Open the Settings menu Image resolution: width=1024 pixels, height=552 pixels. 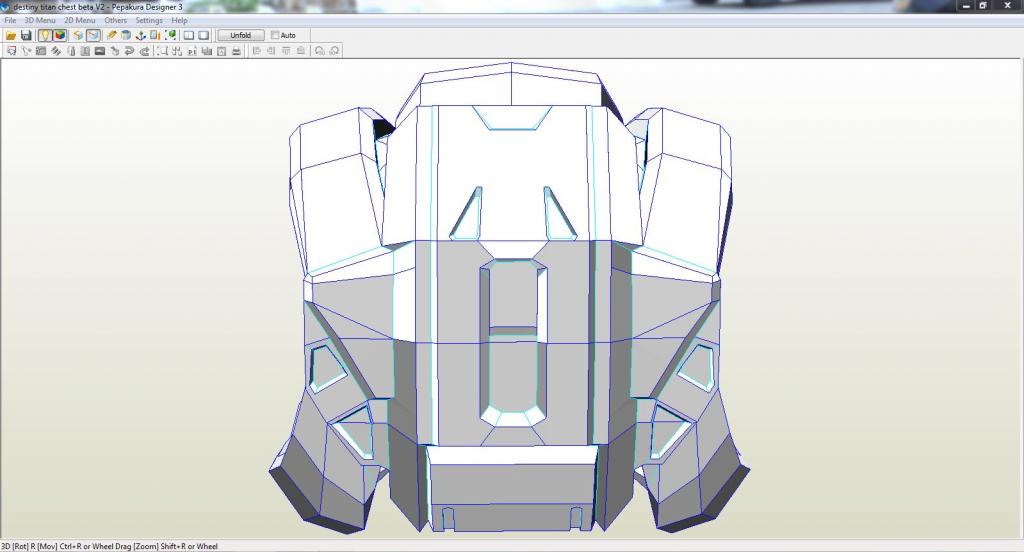(x=149, y=21)
